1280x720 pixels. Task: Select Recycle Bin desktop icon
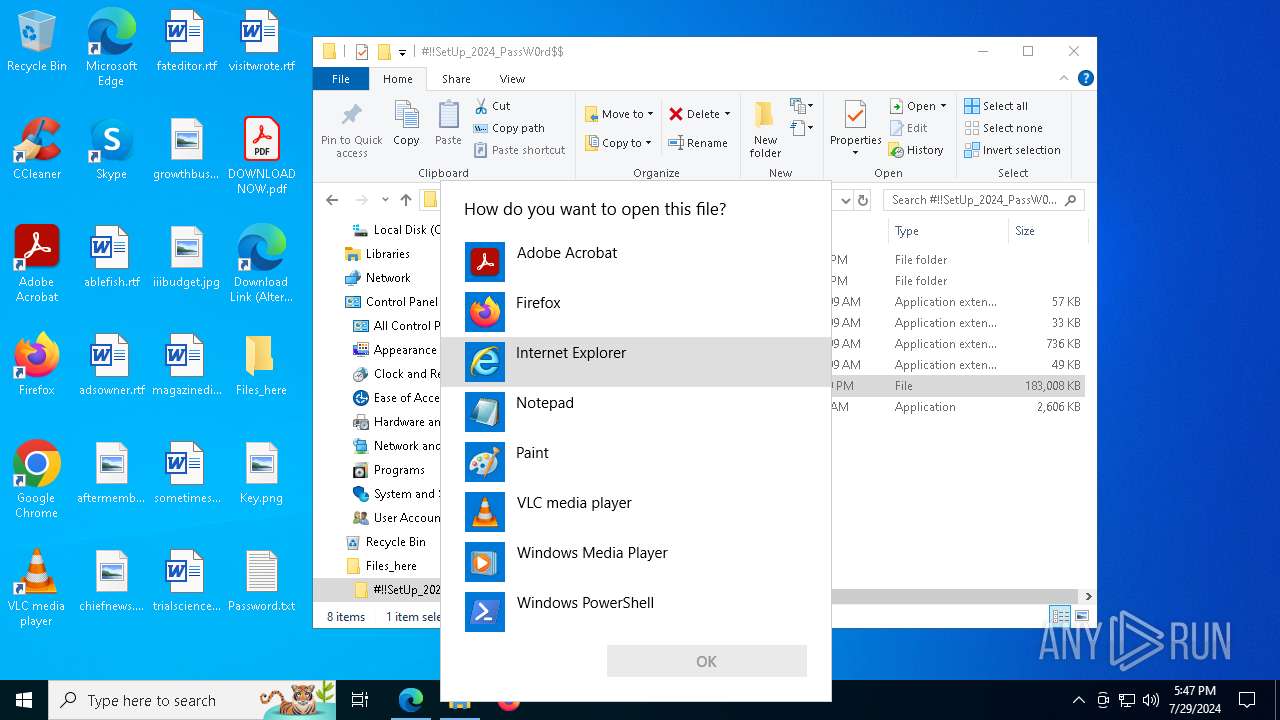pyautogui.click(x=37, y=42)
